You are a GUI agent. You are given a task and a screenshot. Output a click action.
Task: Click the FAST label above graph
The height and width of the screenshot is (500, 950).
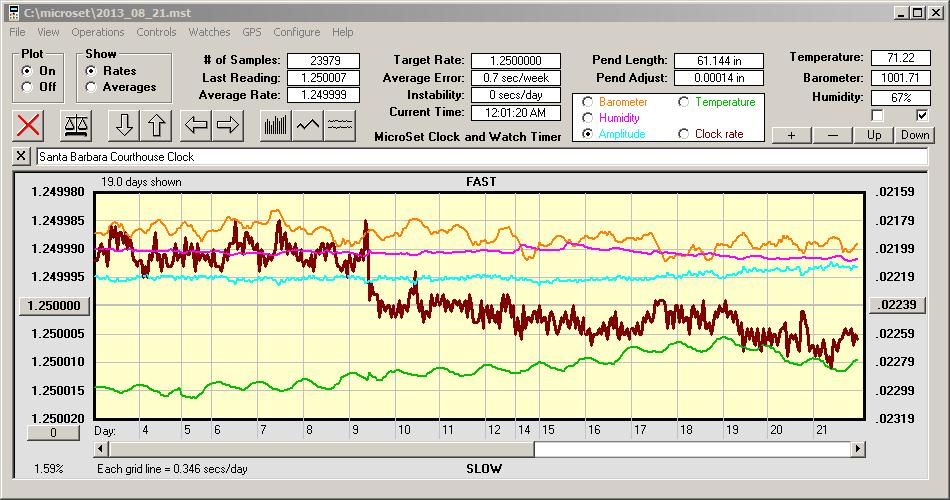(x=481, y=182)
